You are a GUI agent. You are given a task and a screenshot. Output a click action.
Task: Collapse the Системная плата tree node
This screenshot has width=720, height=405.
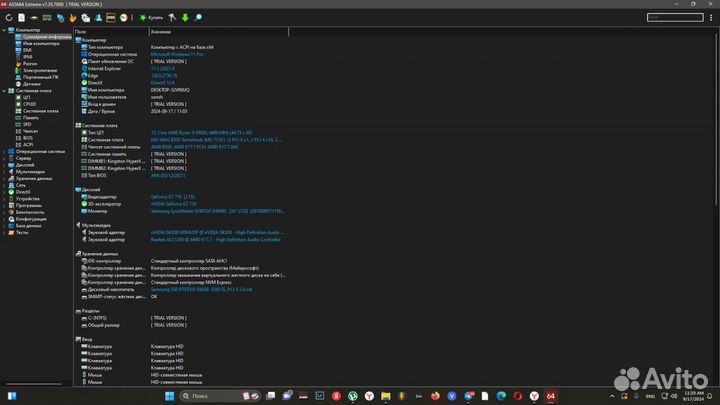click(x=4, y=90)
